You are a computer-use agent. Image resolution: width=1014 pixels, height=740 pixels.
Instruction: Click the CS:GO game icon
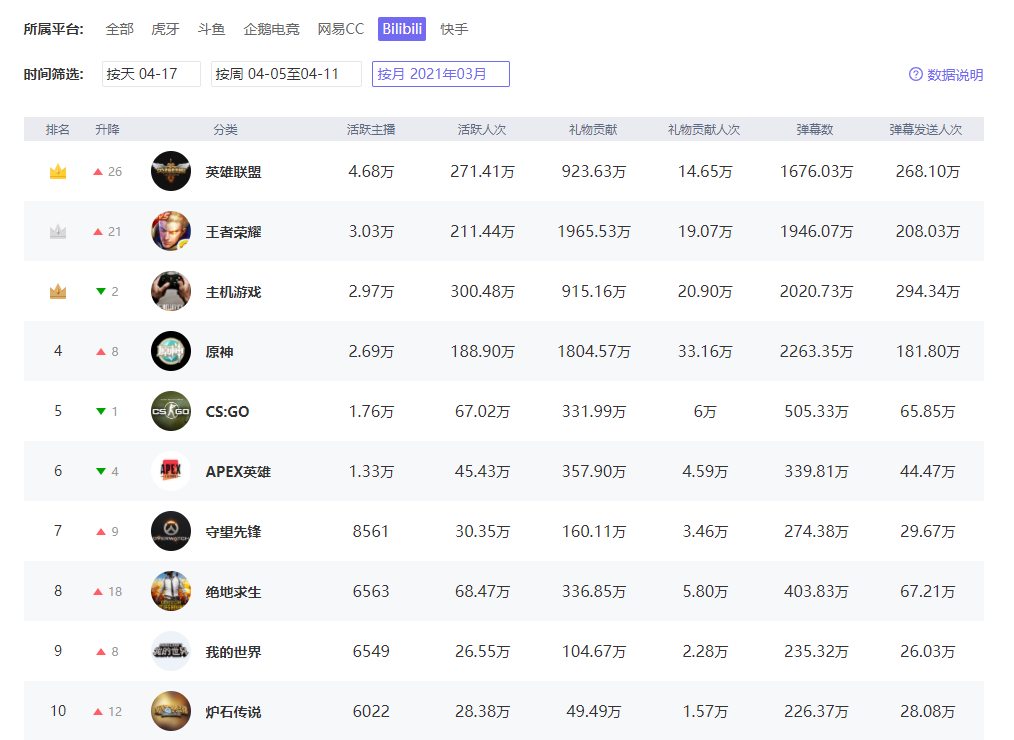[x=171, y=411]
